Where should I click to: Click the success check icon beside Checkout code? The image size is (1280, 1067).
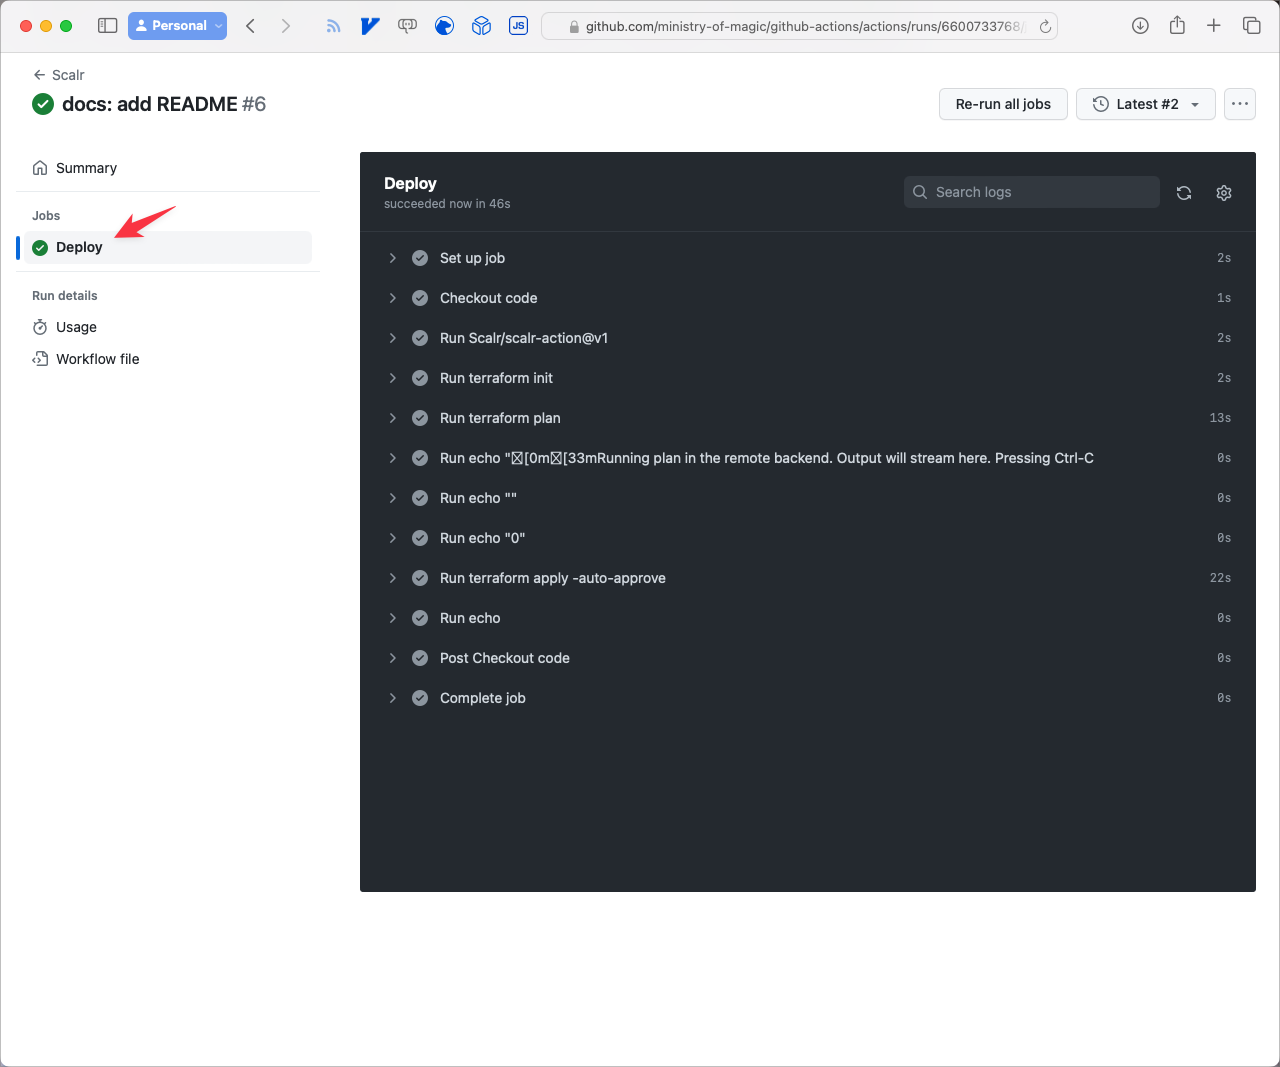420,298
